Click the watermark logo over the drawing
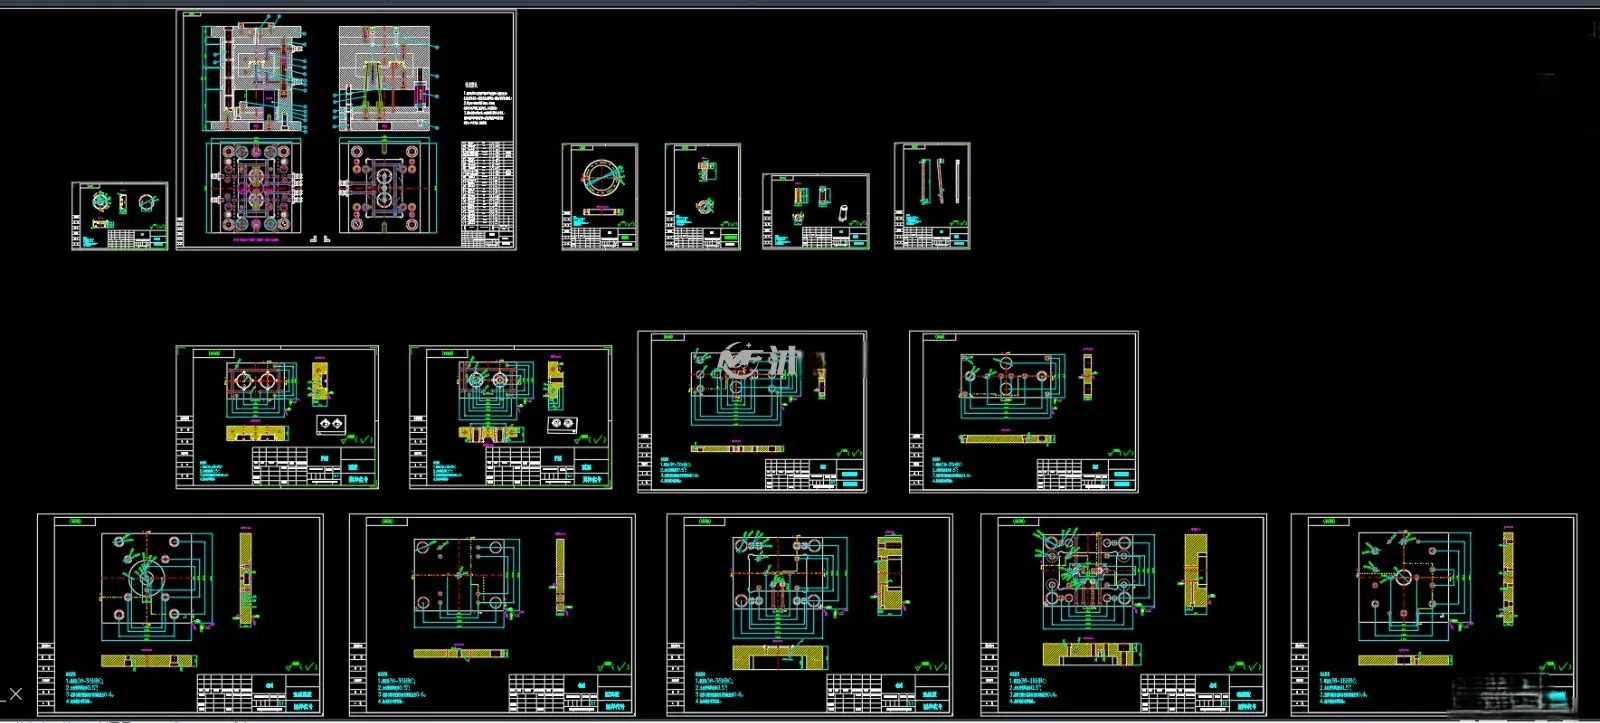The width and height of the screenshot is (1600, 723). point(760,359)
